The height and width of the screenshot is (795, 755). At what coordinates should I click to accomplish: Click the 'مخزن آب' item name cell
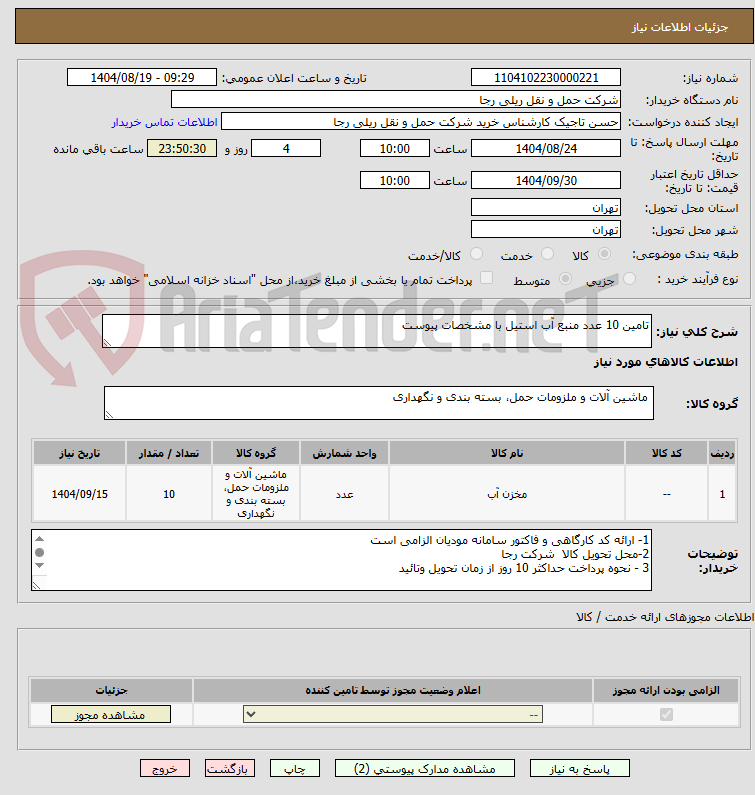[x=507, y=494]
